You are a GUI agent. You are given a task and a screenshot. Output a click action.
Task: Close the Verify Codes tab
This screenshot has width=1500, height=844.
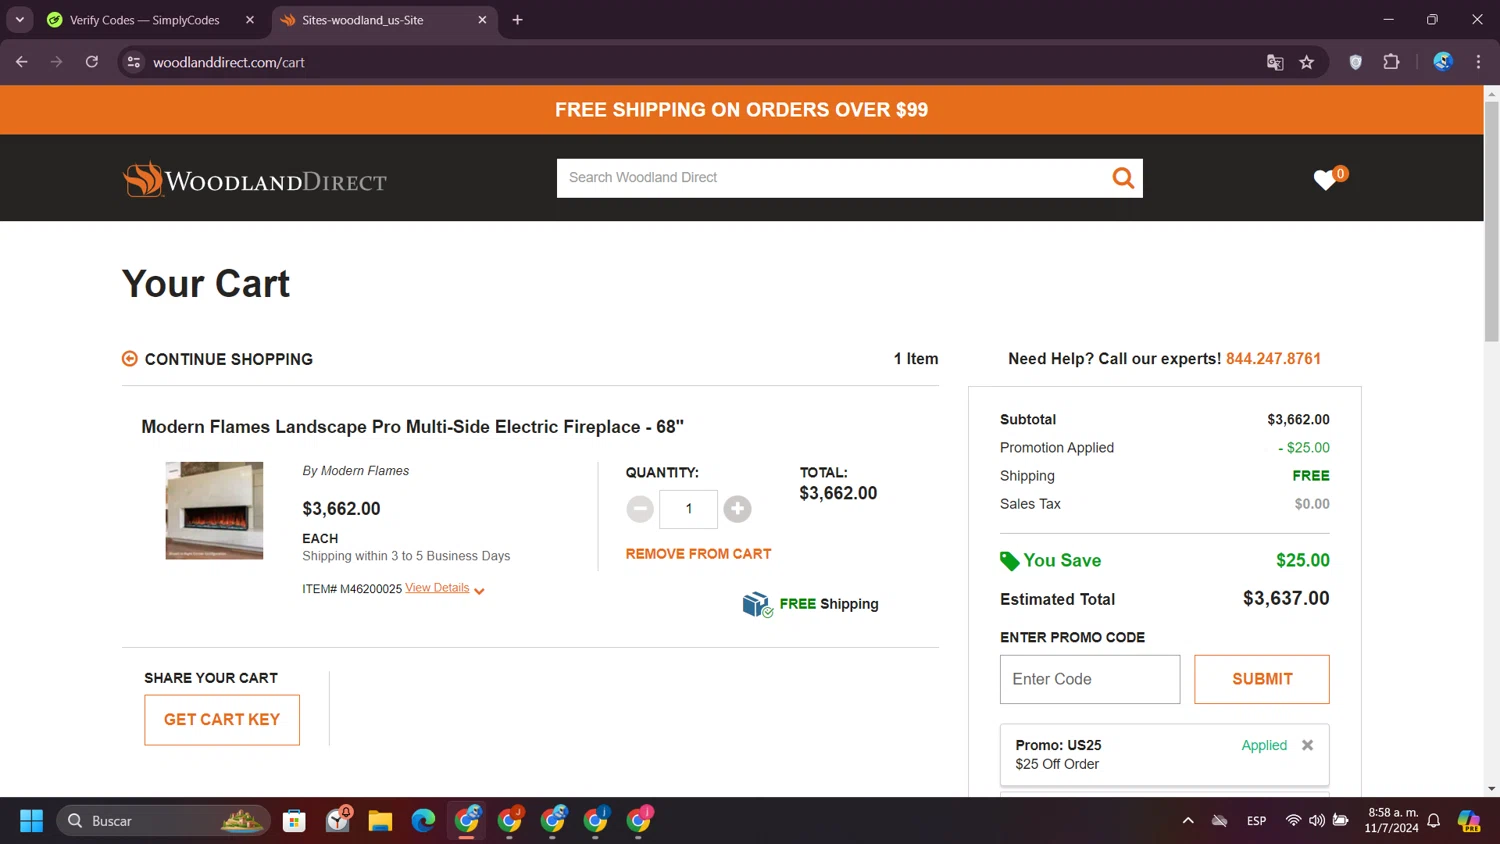[250, 20]
